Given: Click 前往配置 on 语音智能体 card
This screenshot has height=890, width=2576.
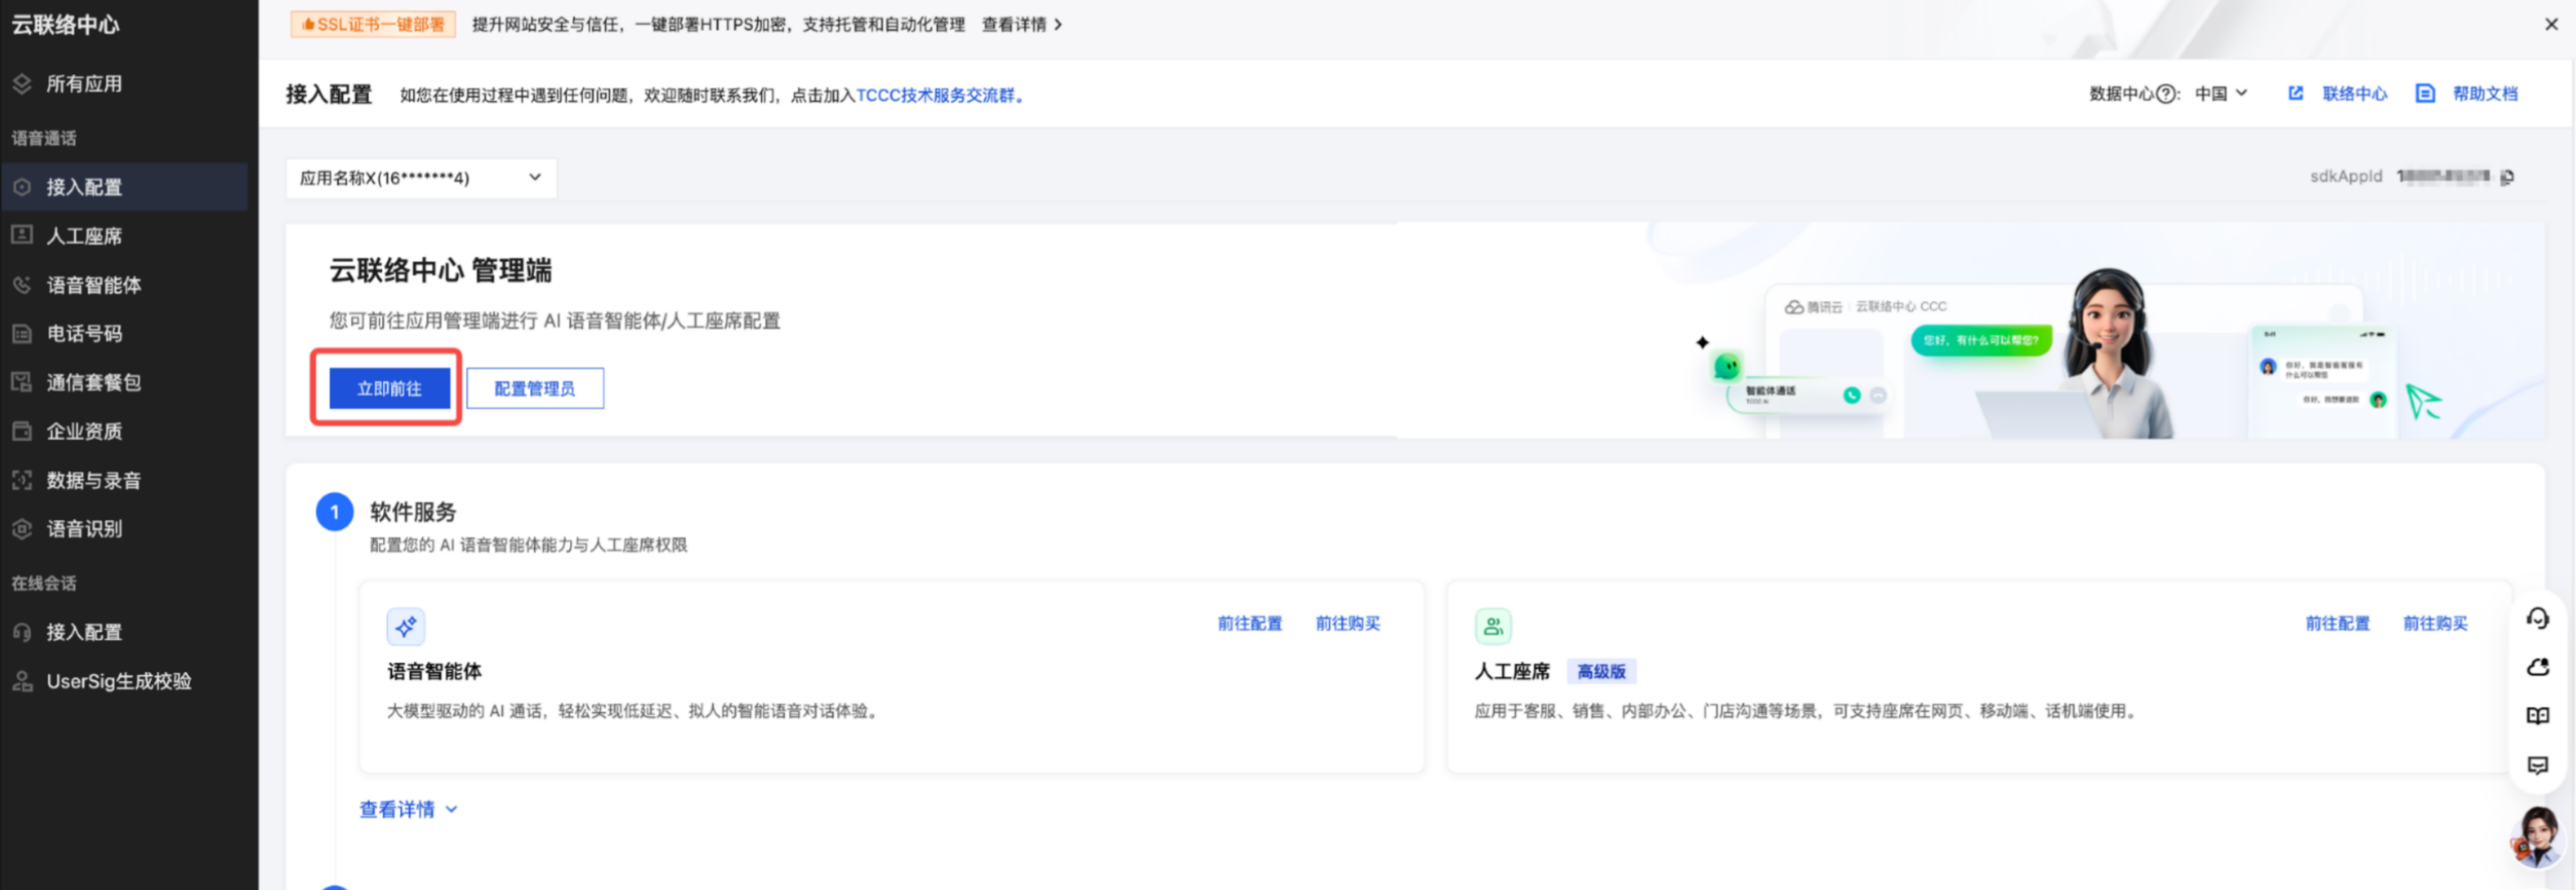Looking at the screenshot, I should [1249, 623].
